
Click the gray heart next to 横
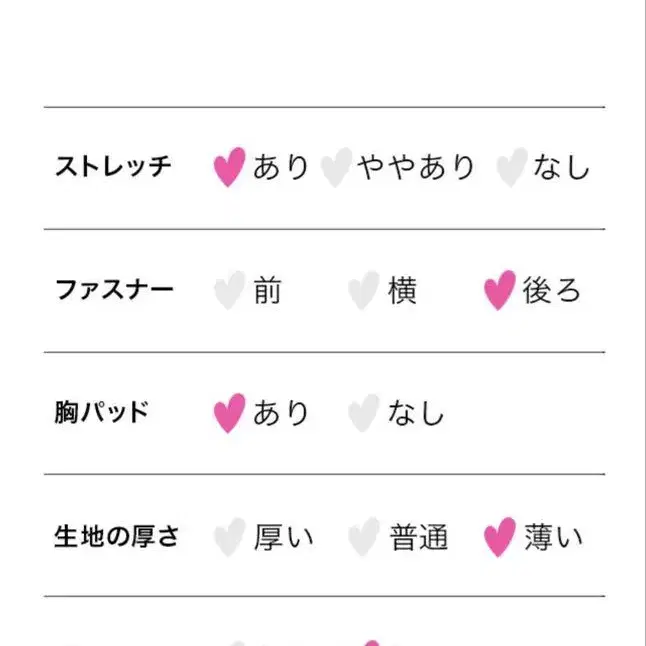click(x=363, y=291)
